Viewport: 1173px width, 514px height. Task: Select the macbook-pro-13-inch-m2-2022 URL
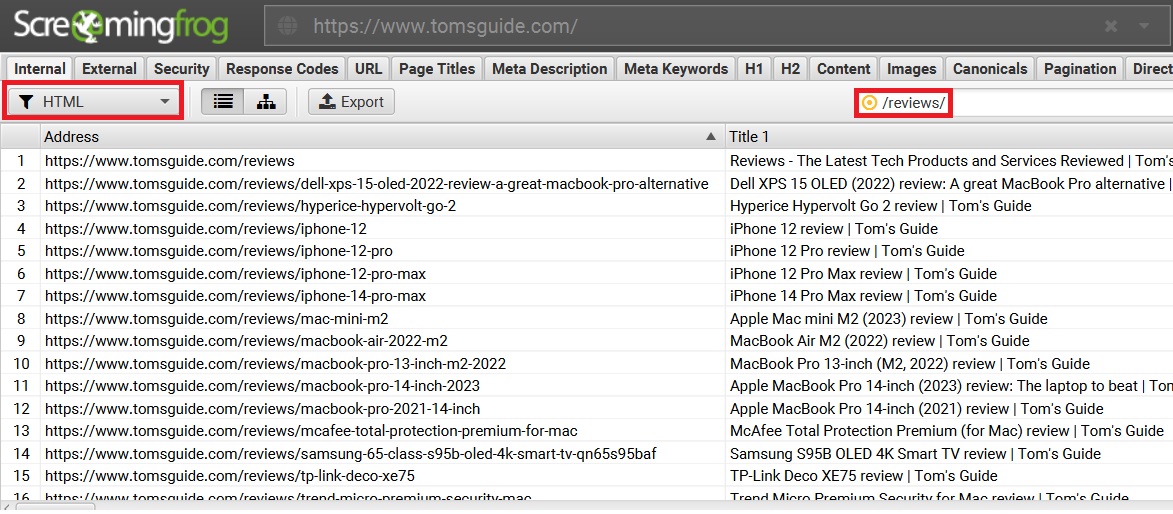coord(275,364)
